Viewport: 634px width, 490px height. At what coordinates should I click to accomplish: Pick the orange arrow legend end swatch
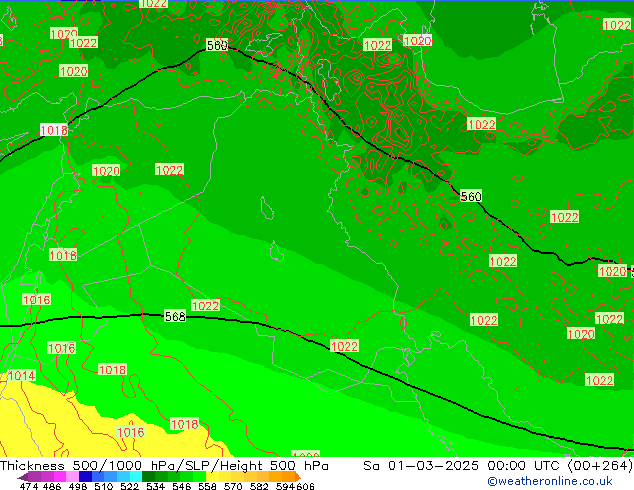tap(298, 477)
